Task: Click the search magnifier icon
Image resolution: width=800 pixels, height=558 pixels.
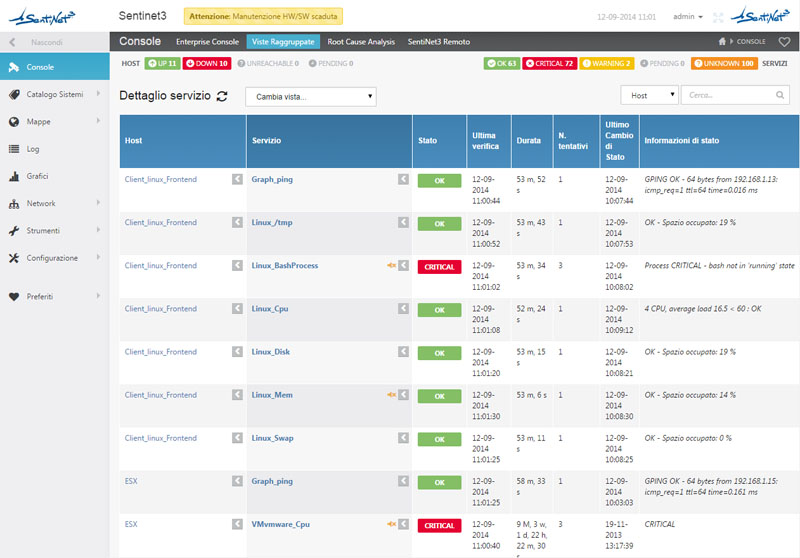Action: pyautogui.click(x=780, y=95)
